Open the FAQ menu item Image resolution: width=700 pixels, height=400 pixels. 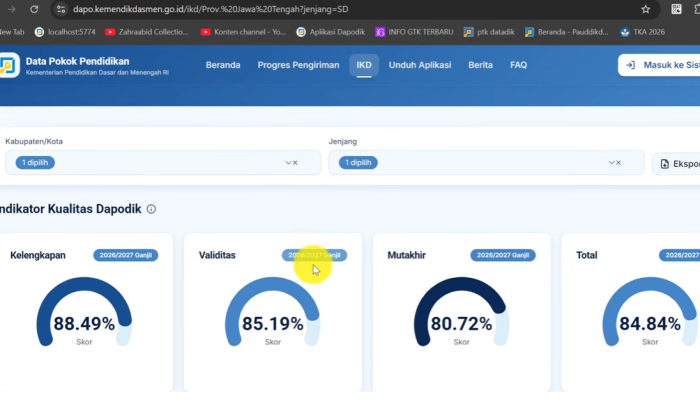(518, 65)
